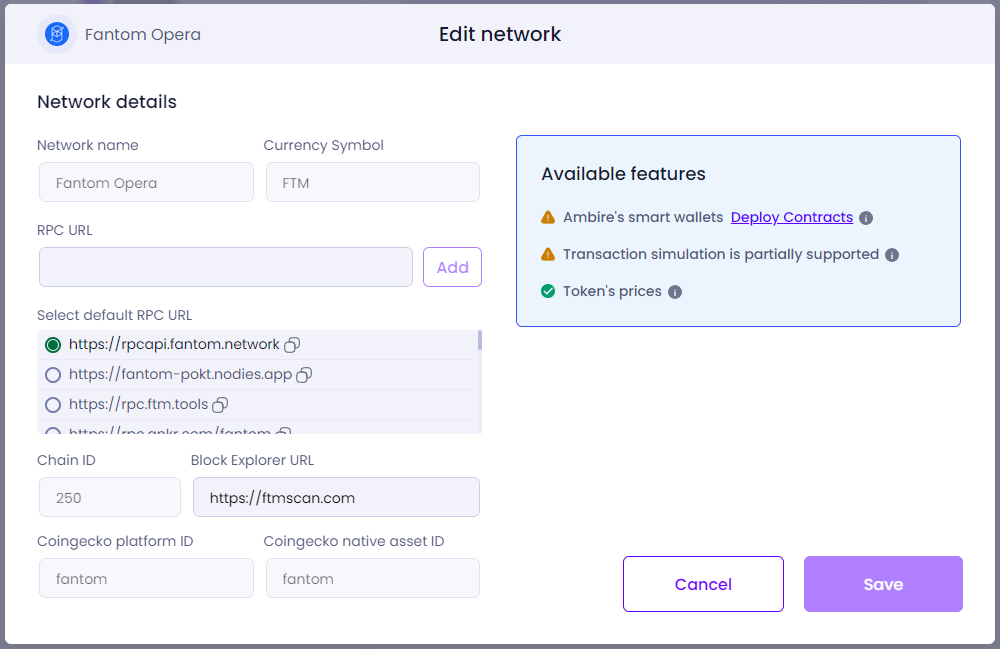This screenshot has height=649, width=1000.
Task: Click the RPC URL list scrollbar
Action: (x=480, y=340)
